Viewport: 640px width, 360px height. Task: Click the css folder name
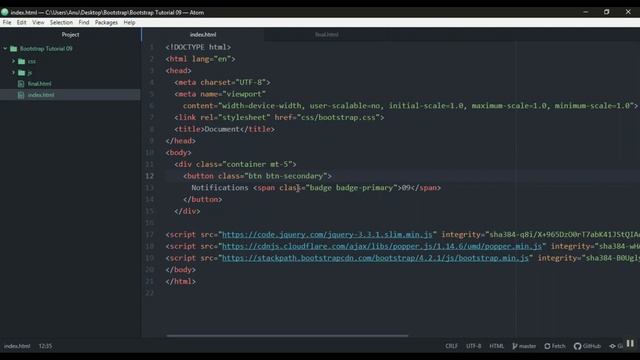tap(31, 61)
